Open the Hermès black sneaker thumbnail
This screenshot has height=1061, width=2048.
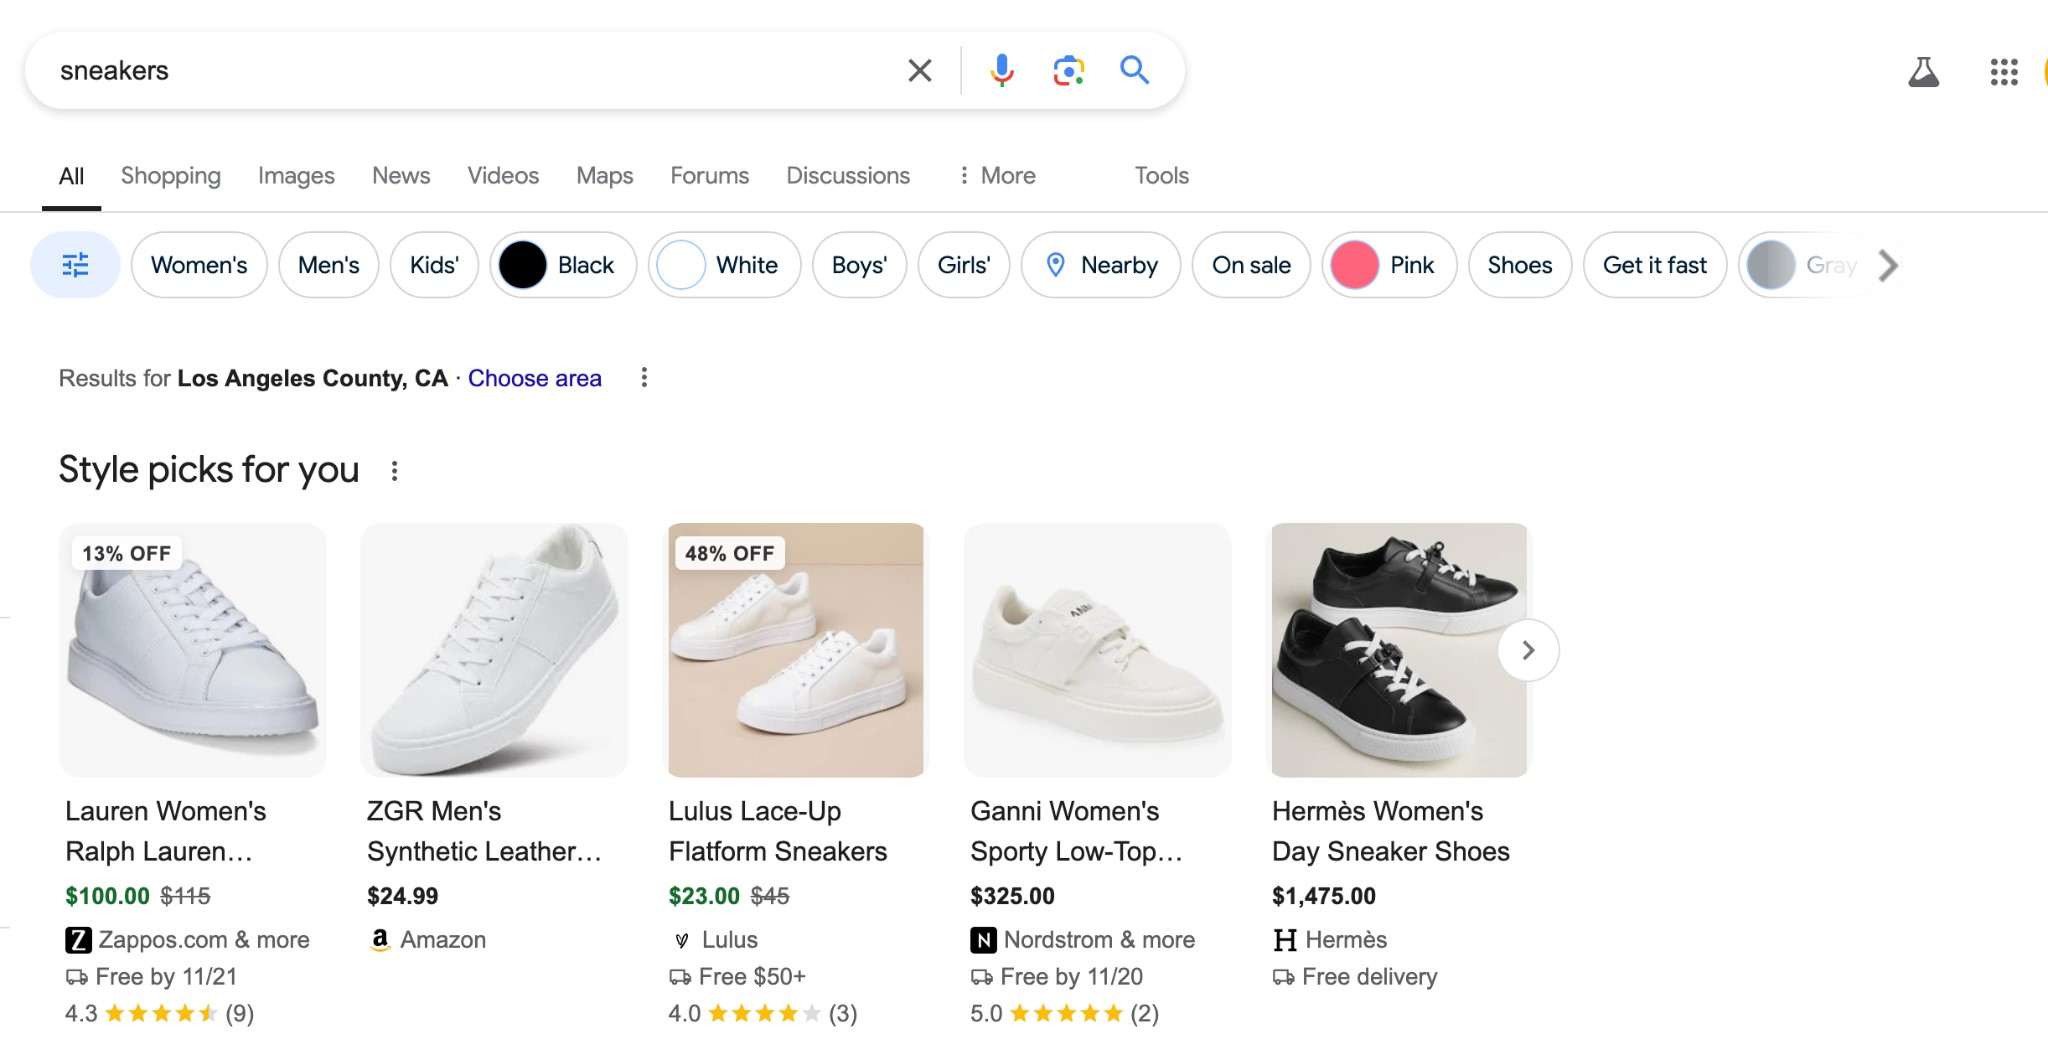click(1399, 650)
